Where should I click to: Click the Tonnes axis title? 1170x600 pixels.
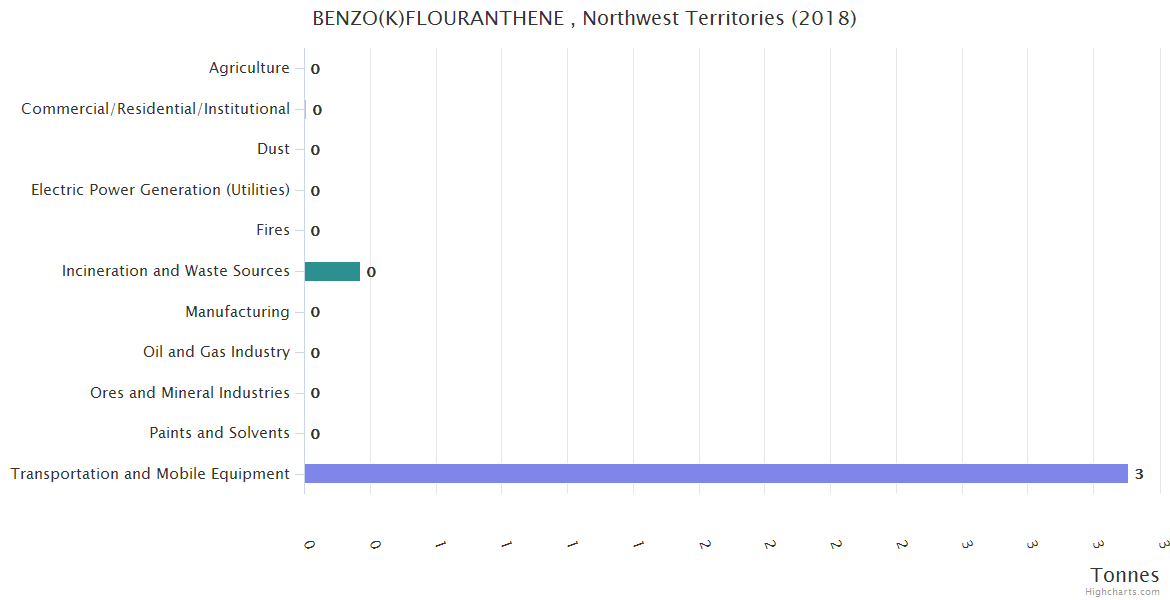(1124, 575)
